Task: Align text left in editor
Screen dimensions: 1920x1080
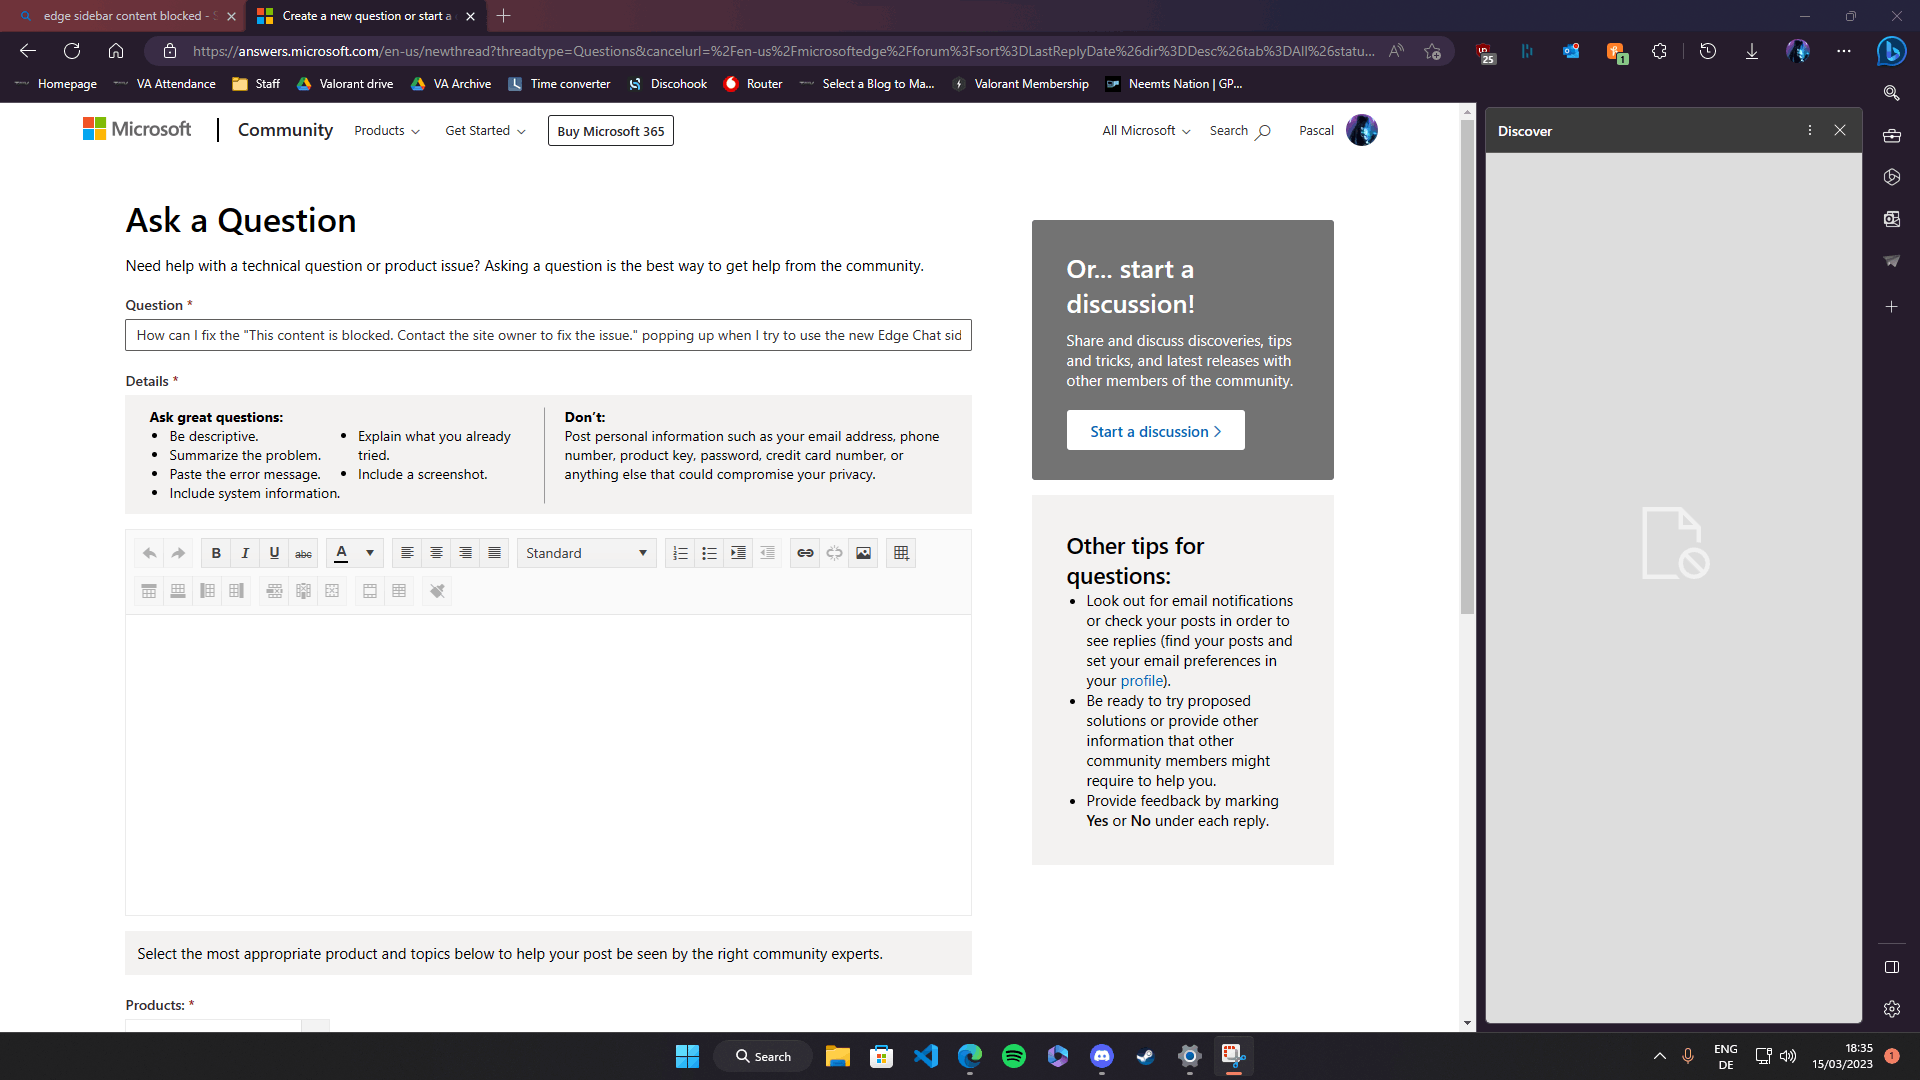Action: click(407, 553)
